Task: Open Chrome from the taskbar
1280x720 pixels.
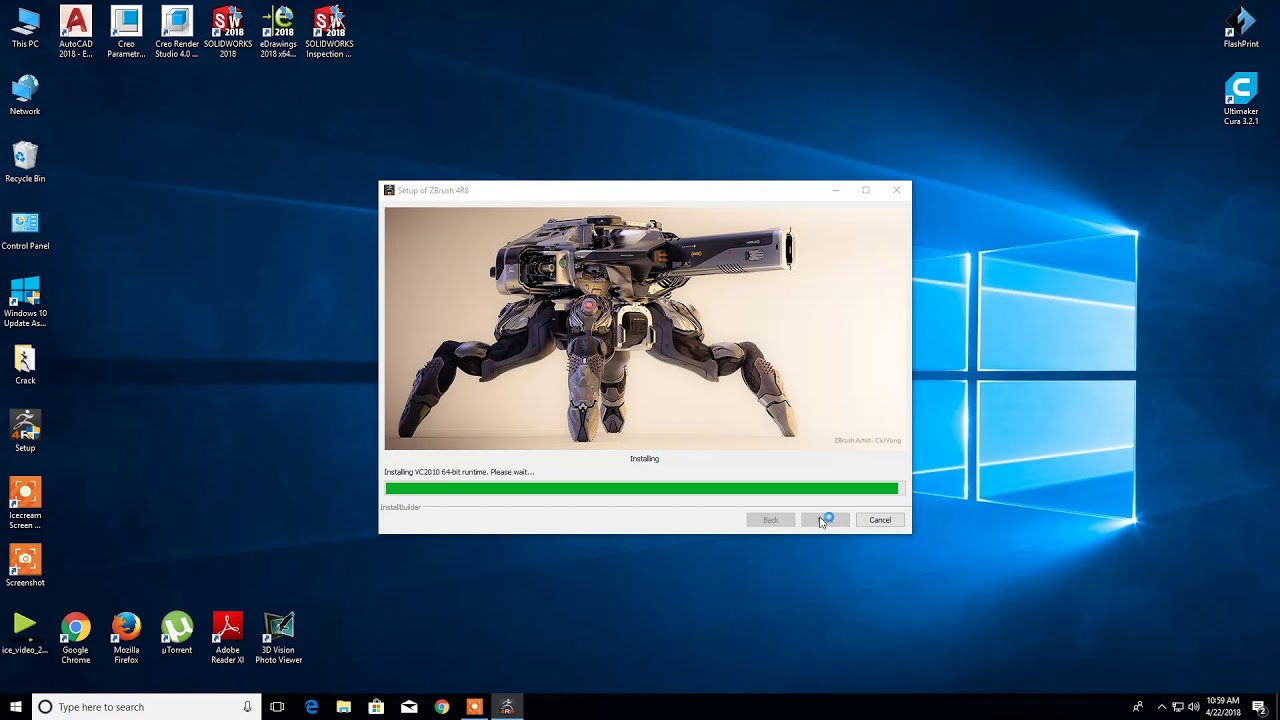Action: [442, 707]
